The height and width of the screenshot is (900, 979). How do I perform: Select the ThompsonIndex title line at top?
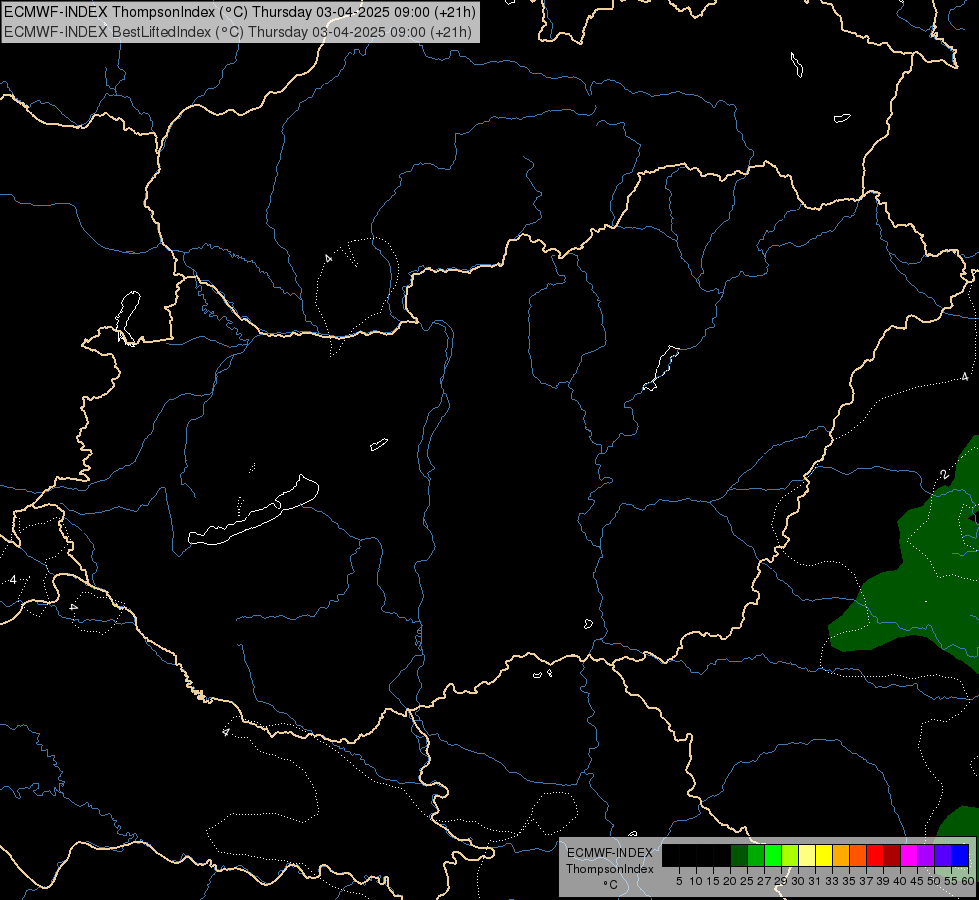coord(240,11)
